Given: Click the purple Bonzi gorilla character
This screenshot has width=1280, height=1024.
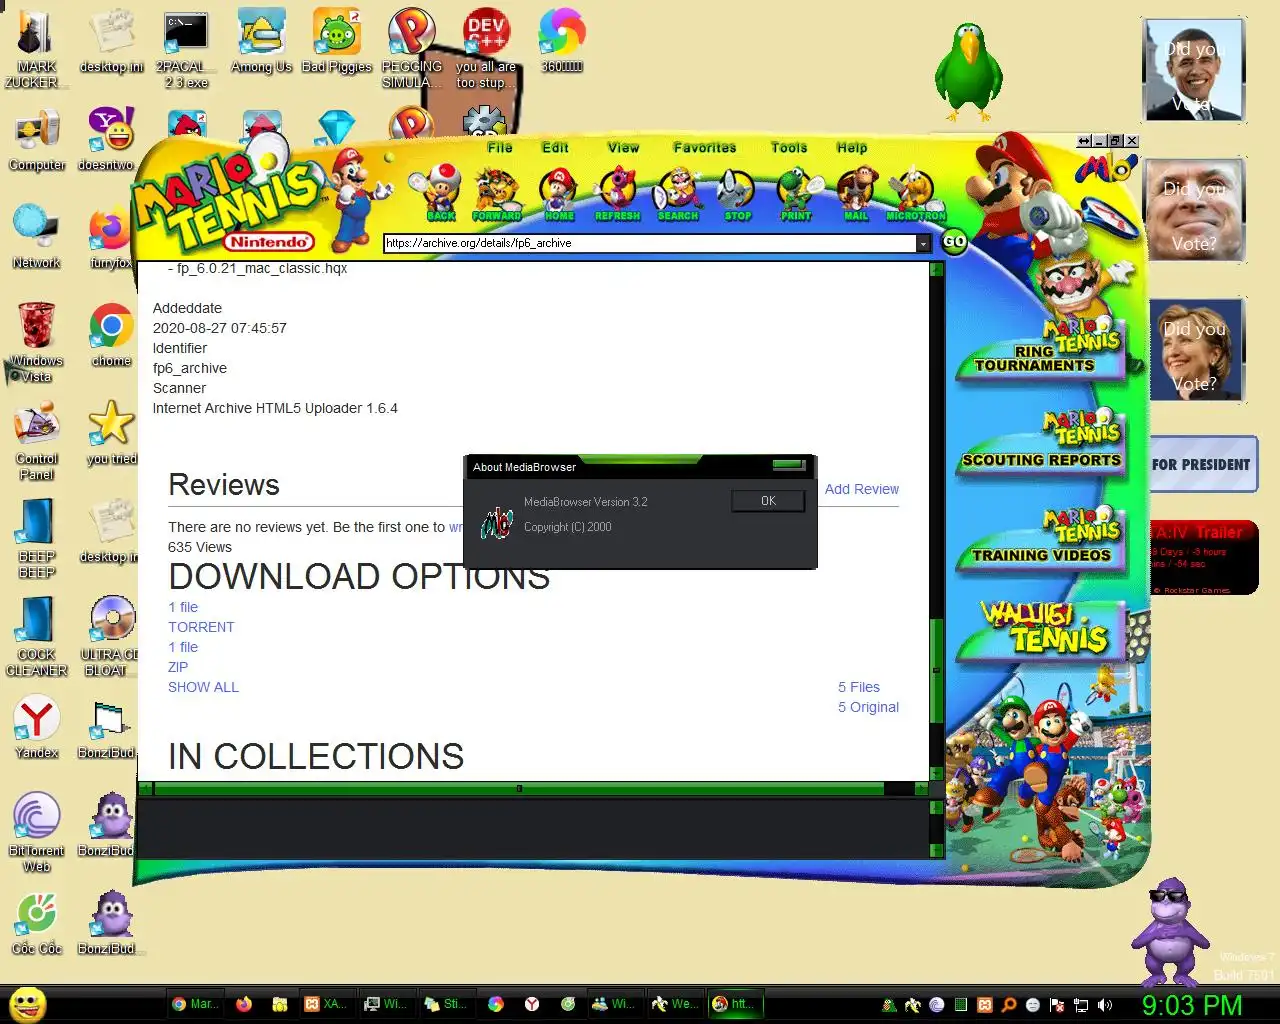Looking at the screenshot, I should pos(1171,930).
